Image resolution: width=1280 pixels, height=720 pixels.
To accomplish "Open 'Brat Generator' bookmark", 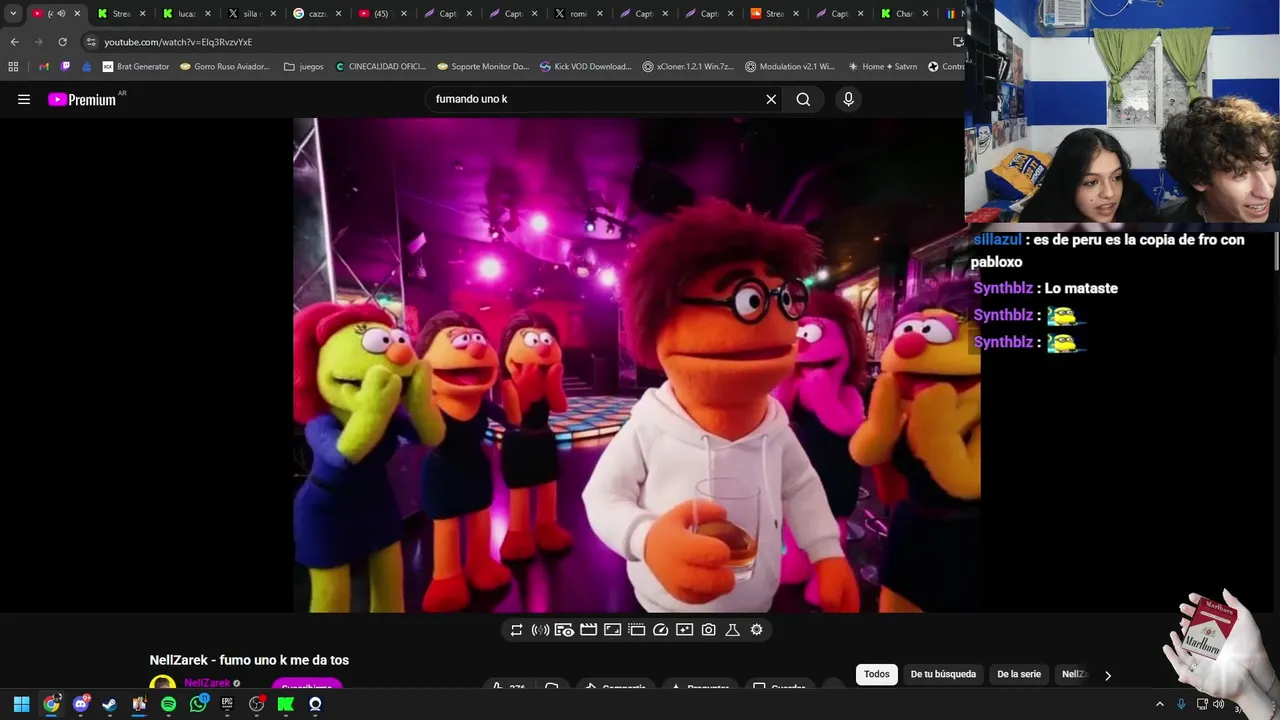I will click(x=136, y=67).
